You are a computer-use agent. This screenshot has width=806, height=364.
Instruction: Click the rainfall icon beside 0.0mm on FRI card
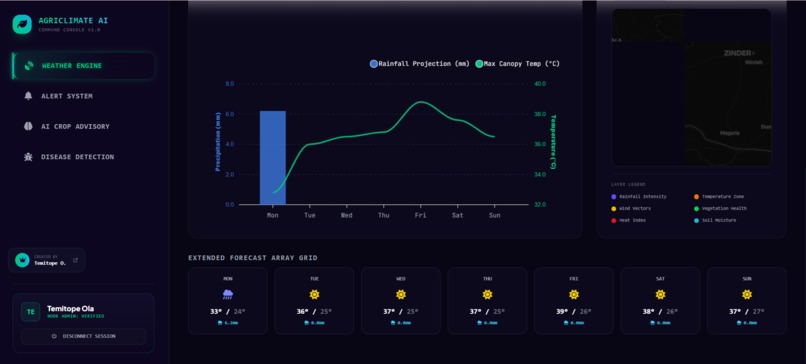566,323
